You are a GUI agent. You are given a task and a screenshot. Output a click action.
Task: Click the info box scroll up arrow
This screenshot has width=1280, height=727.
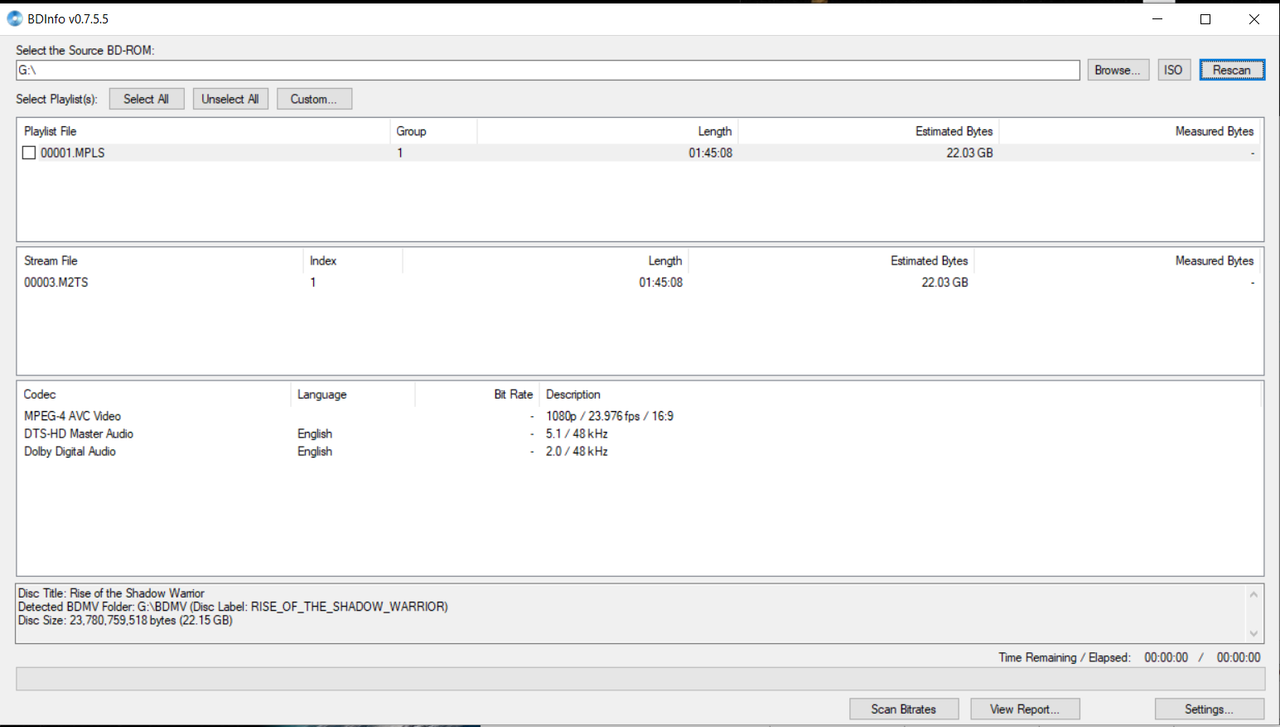1254,594
